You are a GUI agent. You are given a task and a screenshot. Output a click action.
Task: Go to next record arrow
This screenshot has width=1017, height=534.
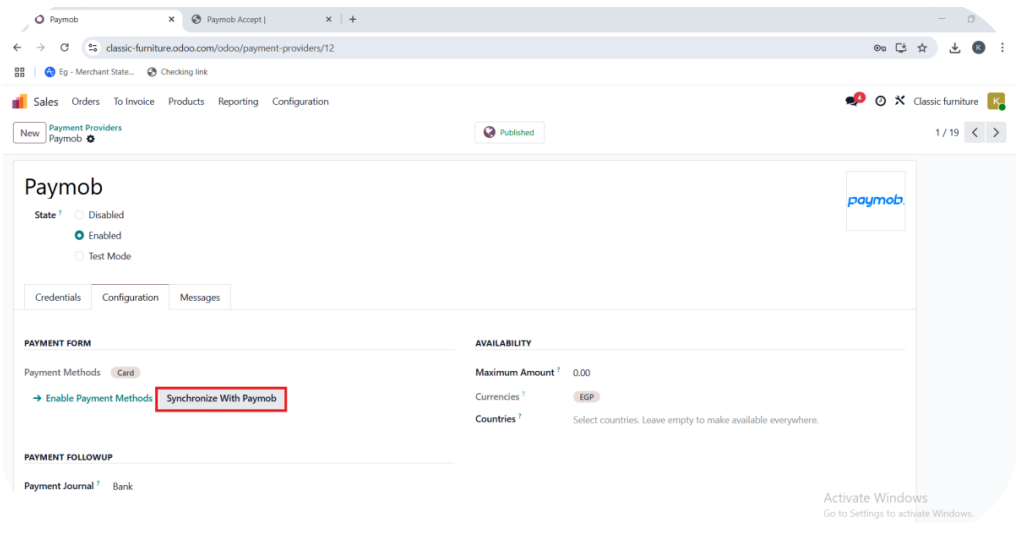pos(995,132)
